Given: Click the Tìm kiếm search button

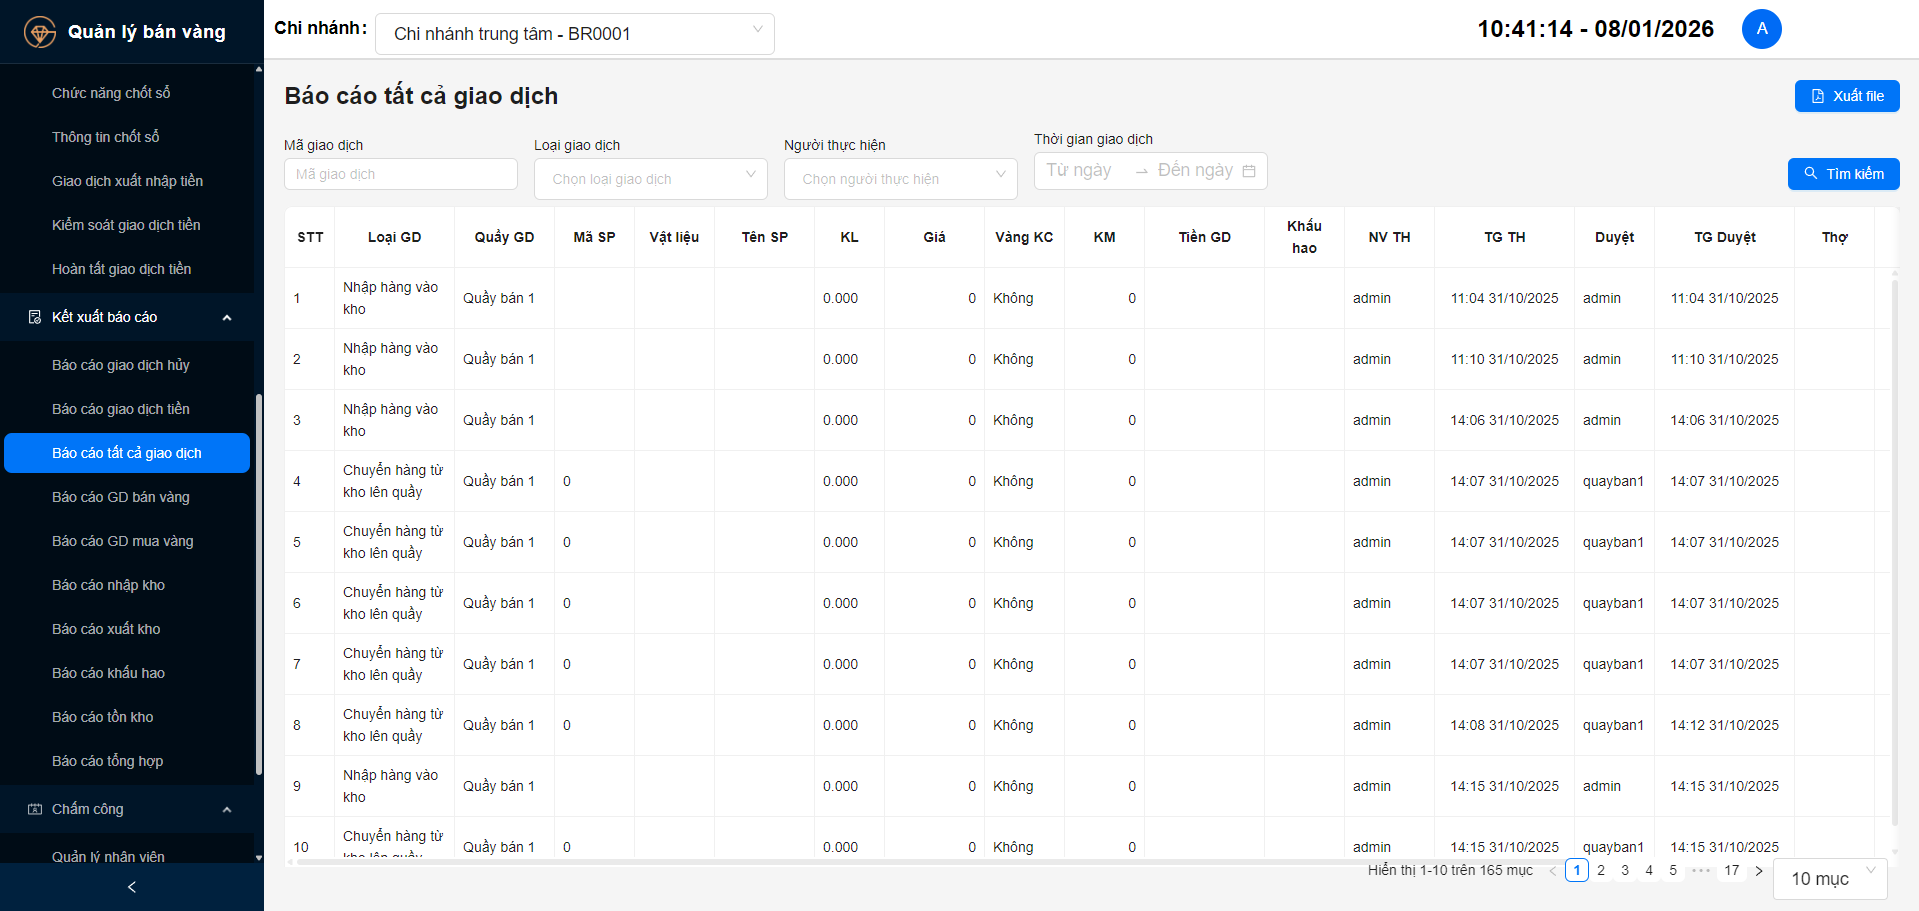Looking at the screenshot, I should tap(1843, 174).
